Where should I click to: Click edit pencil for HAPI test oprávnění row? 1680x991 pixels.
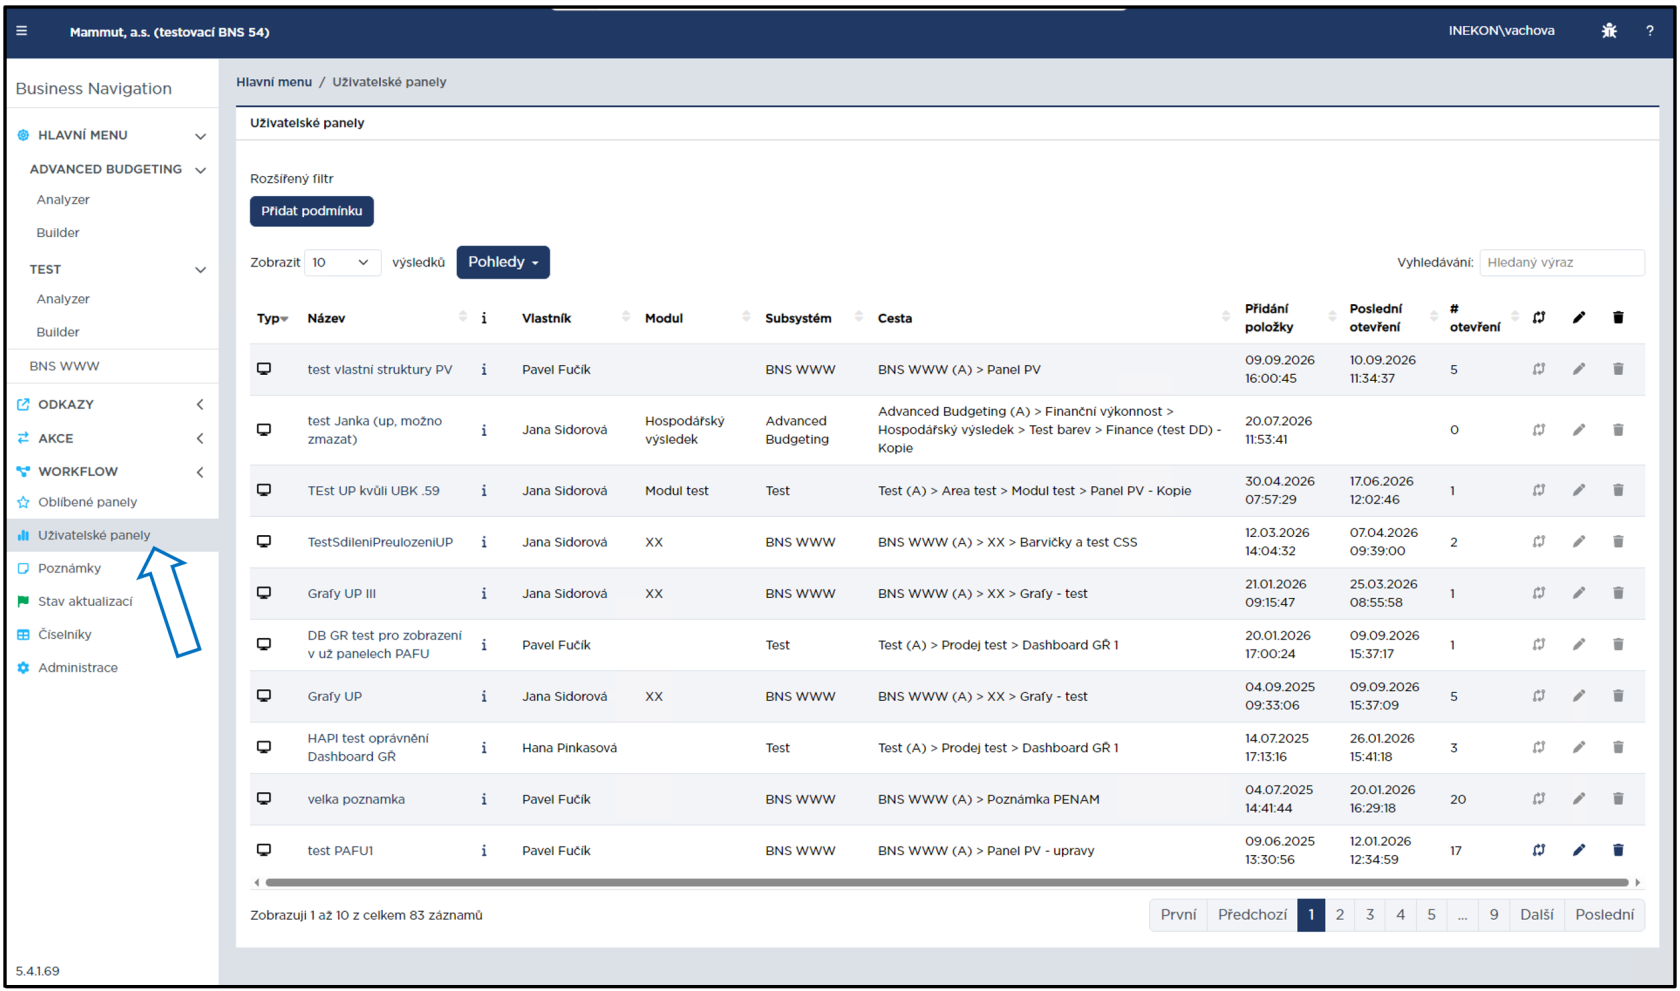1579,747
